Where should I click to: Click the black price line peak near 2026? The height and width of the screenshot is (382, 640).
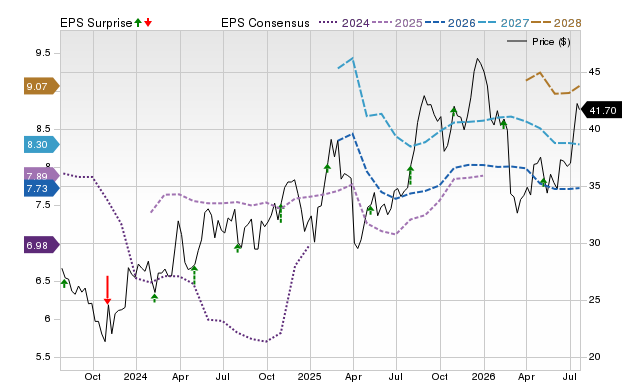click(x=477, y=59)
